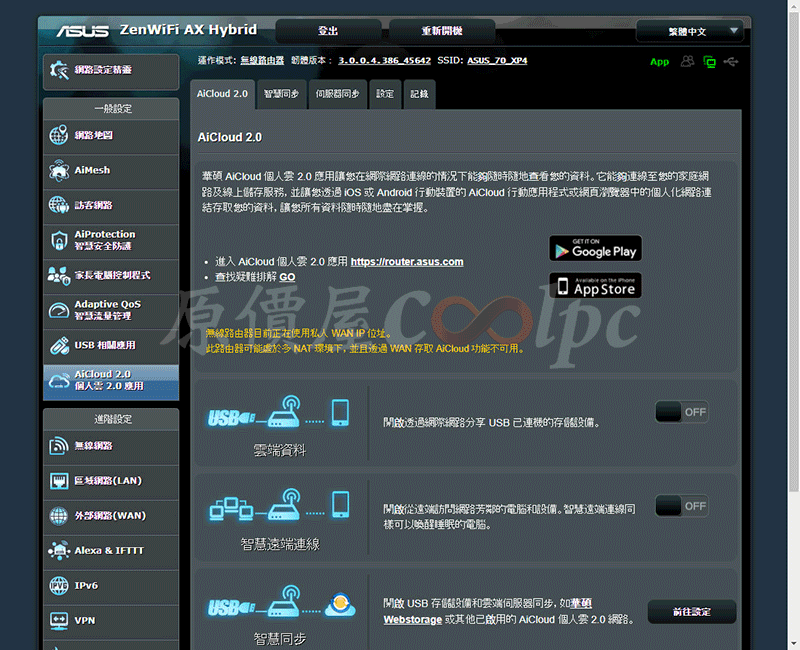Image resolution: width=800 pixels, height=650 pixels.
Task: Click the green App status indicator
Action: tap(659, 62)
